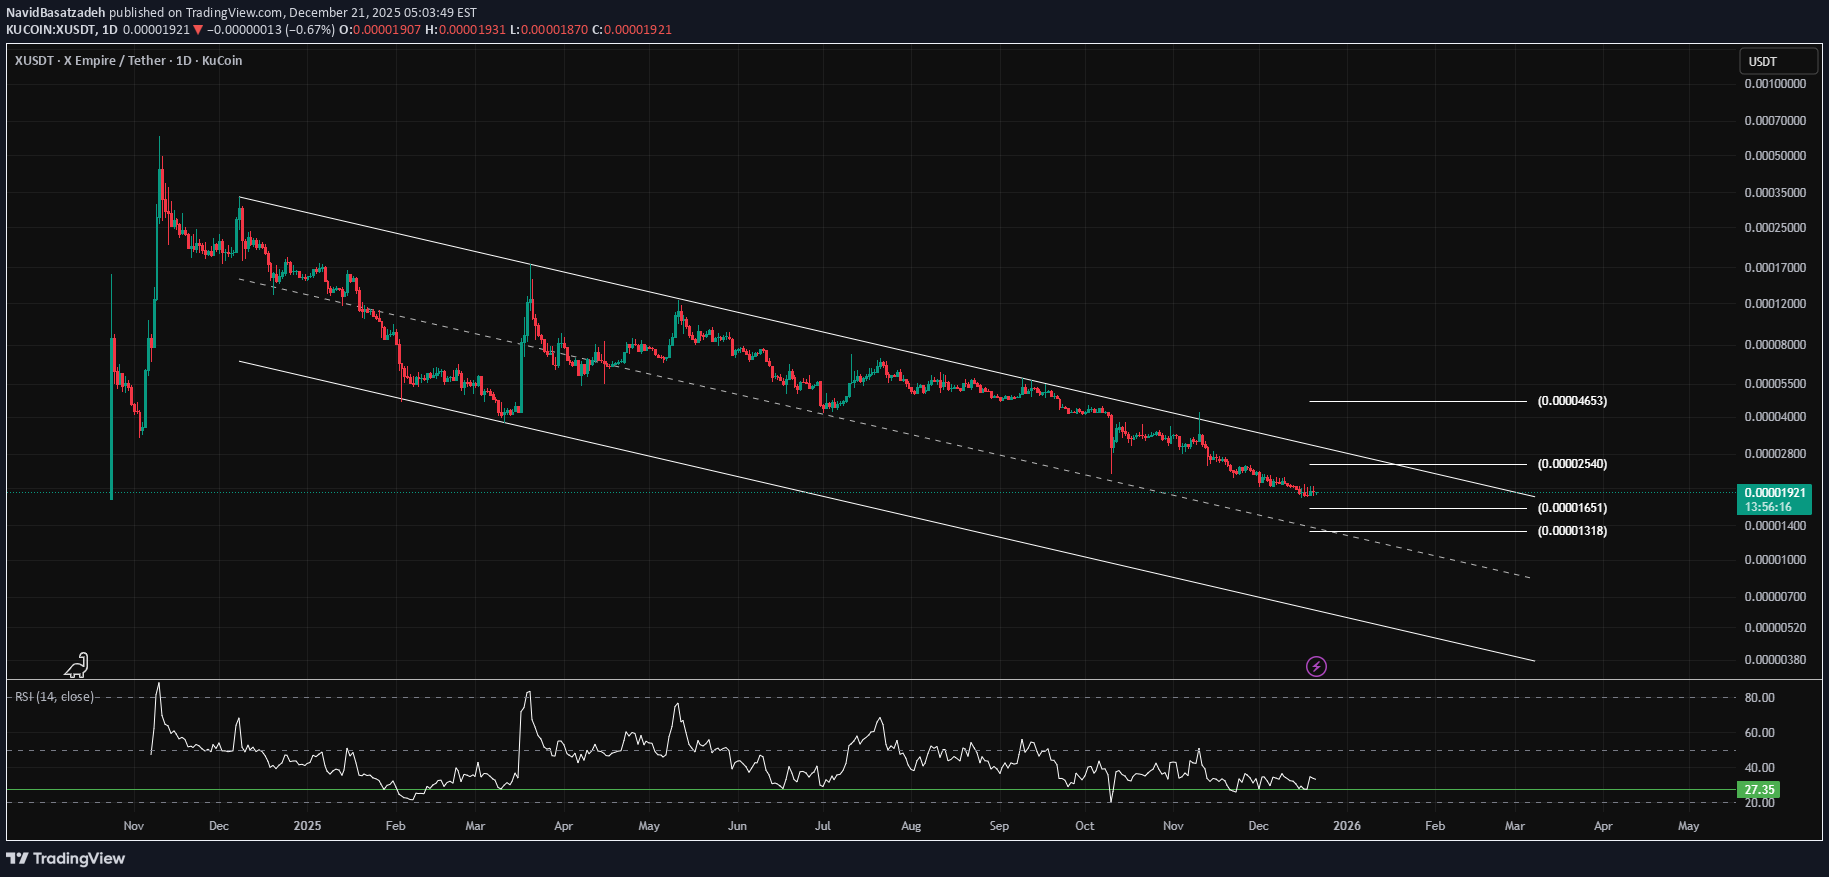Click the XUSDT X Empire / Tether chart title
Image resolution: width=1829 pixels, height=877 pixels.
click(128, 61)
